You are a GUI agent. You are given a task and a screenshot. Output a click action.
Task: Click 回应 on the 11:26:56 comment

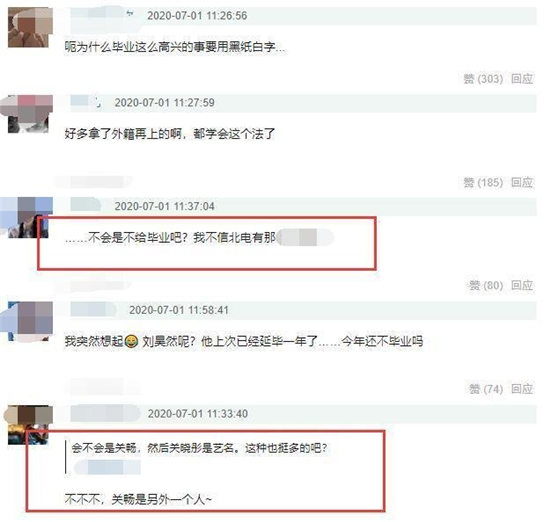522,79
